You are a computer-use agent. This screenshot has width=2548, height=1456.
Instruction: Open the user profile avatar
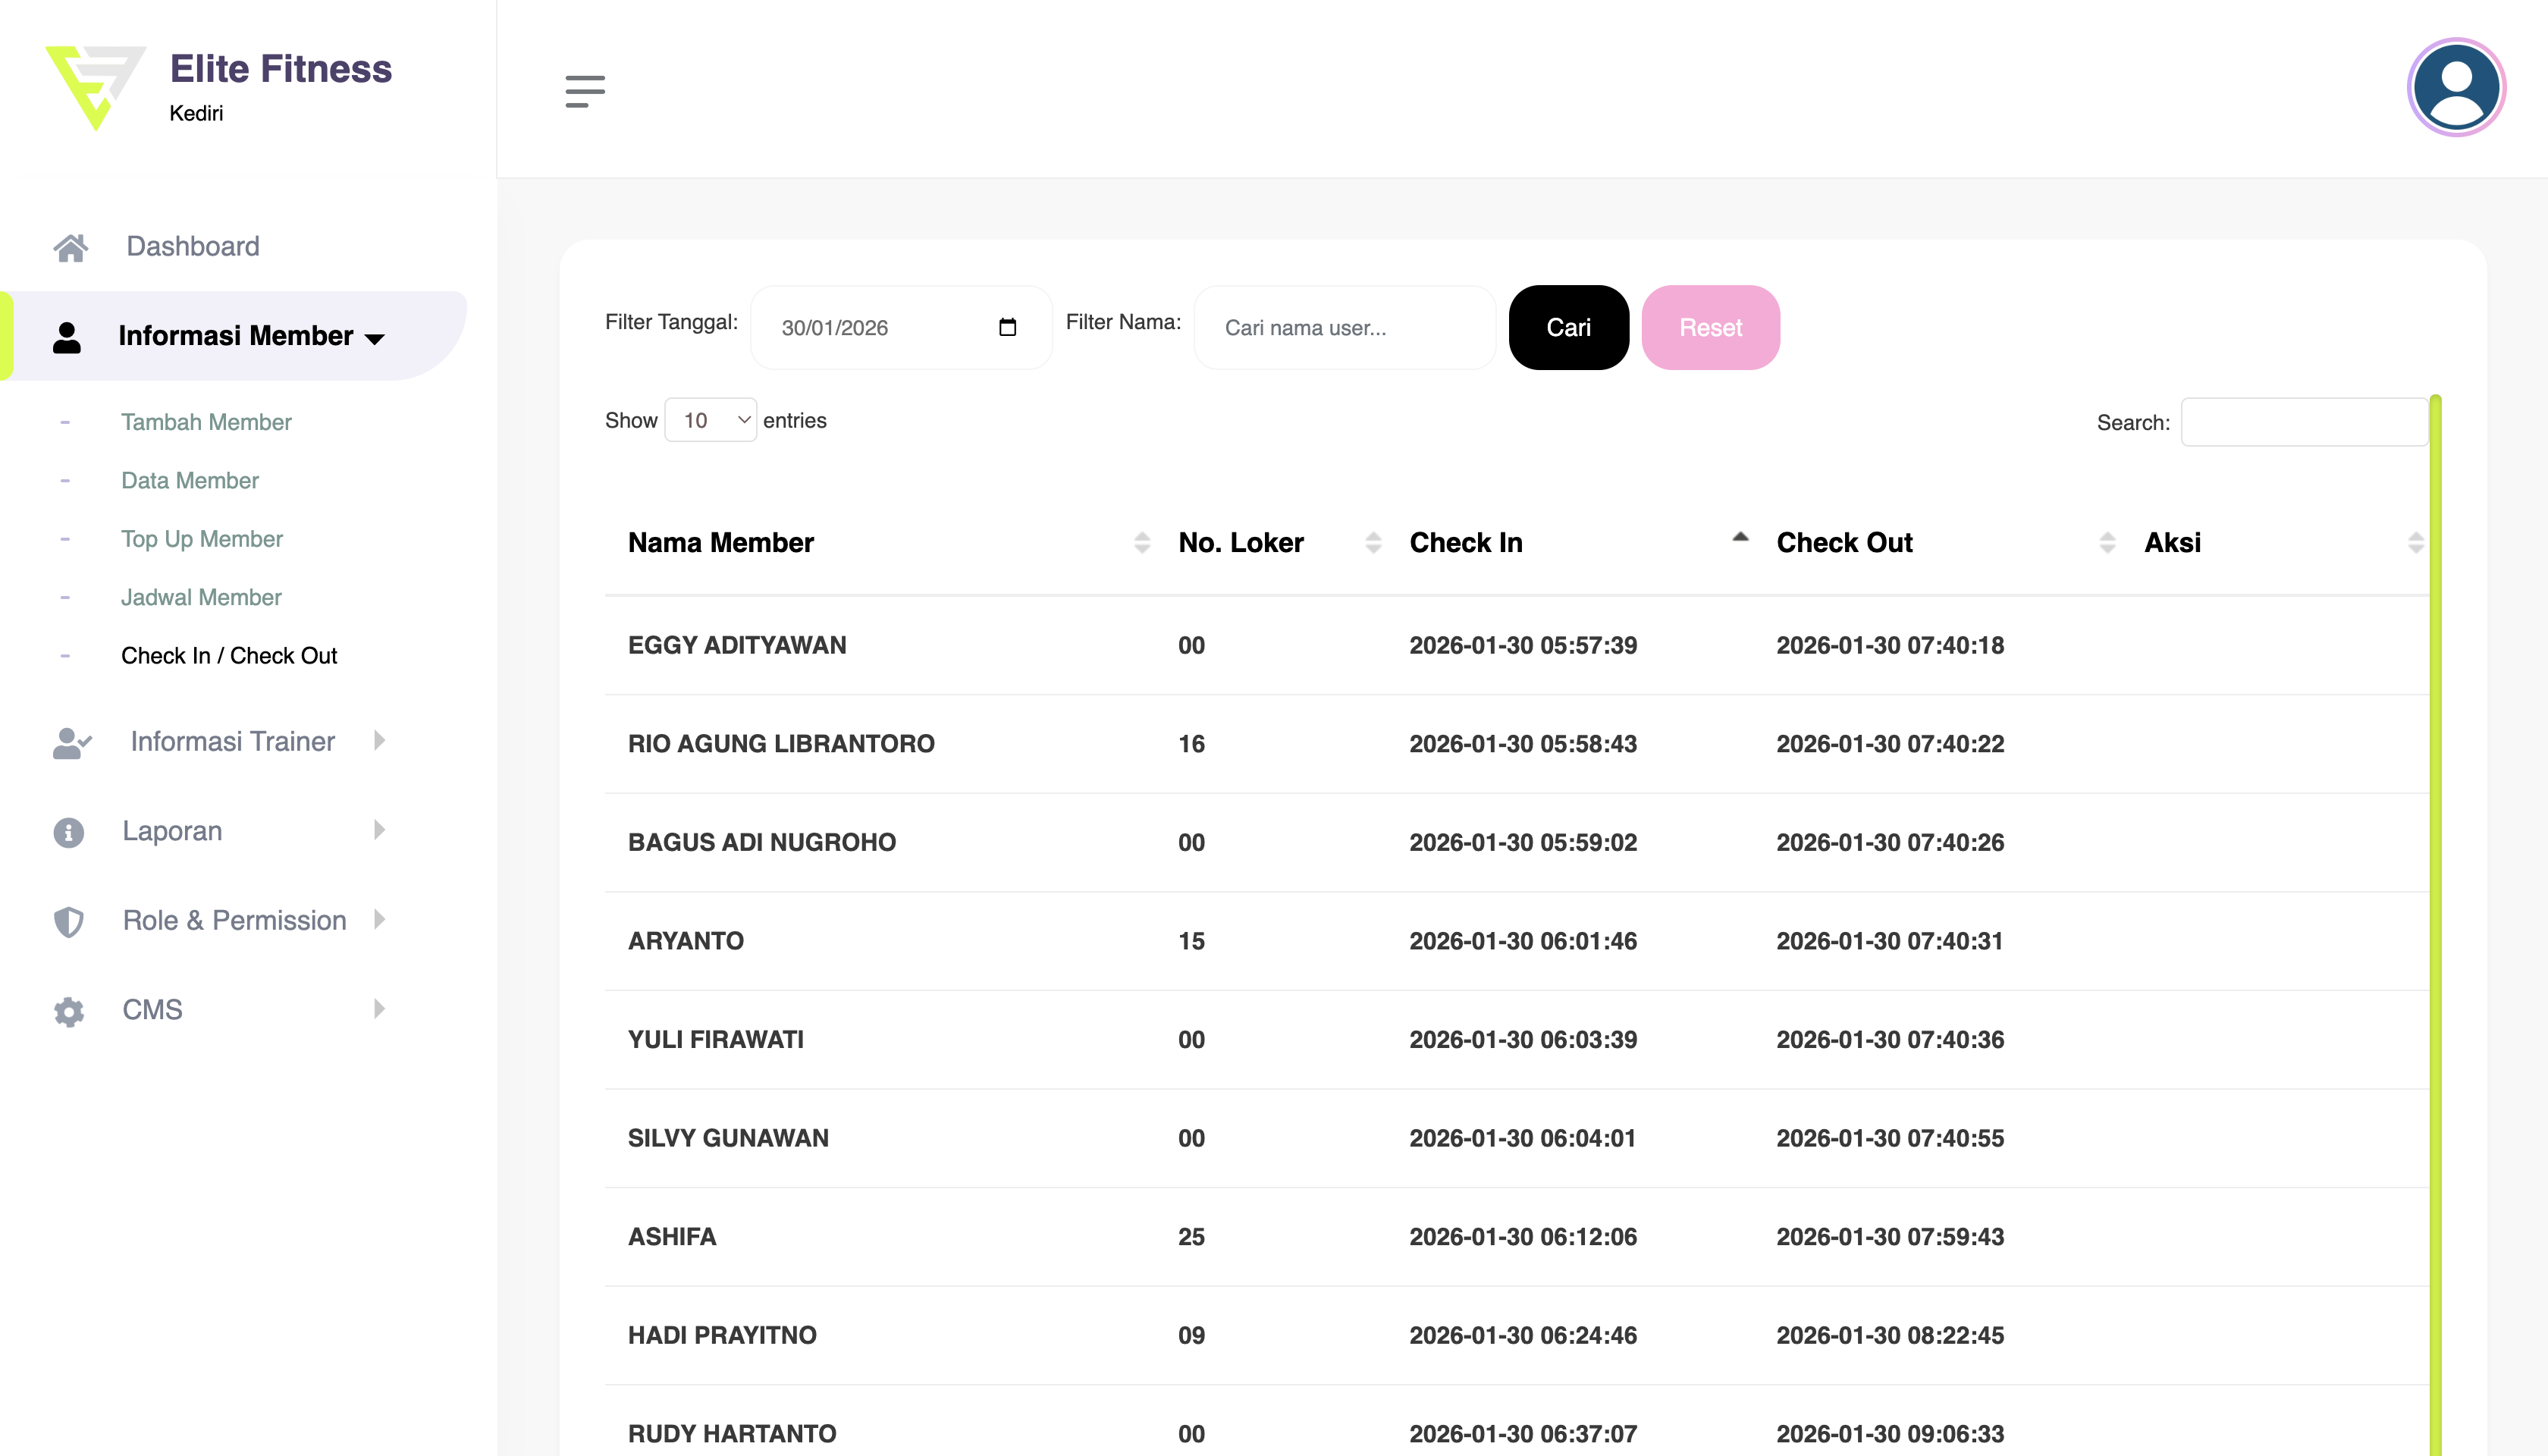tap(2455, 88)
